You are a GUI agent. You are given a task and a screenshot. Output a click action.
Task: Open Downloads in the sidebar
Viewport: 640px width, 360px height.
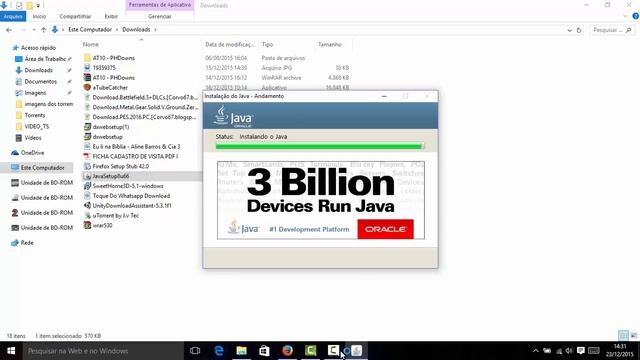coord(38,70)
